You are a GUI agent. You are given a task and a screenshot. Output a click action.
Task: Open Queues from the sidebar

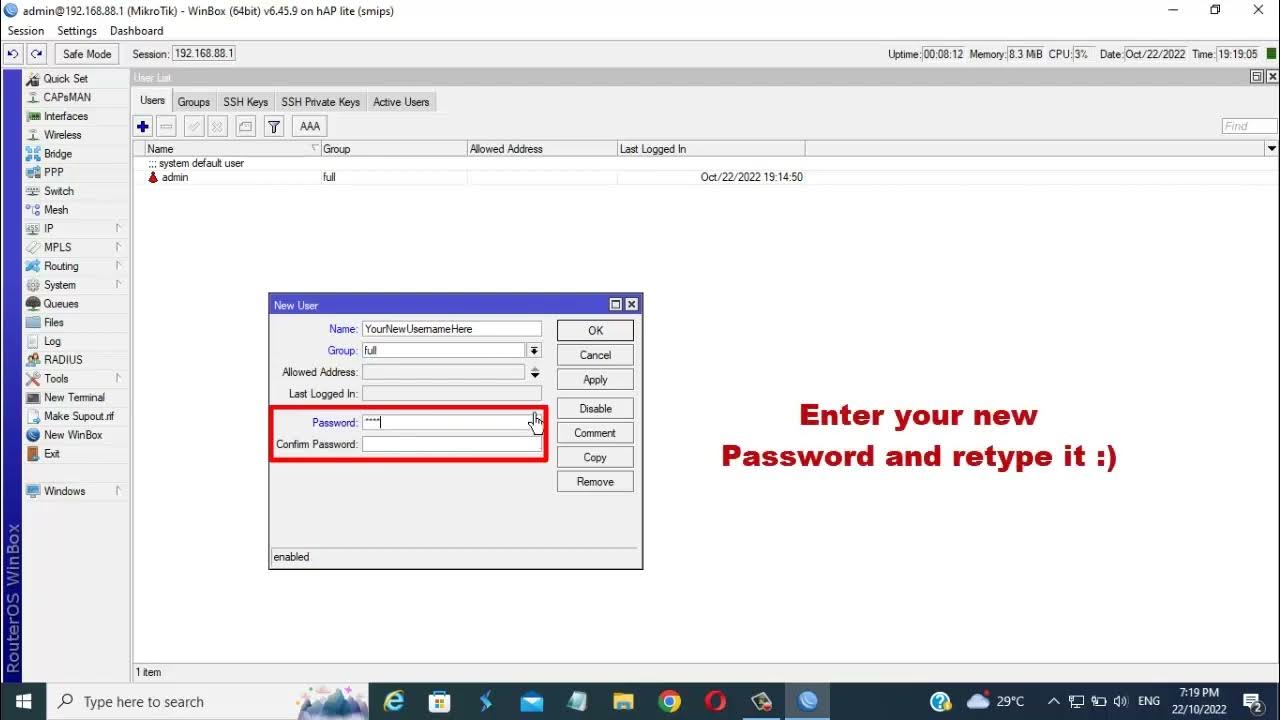[60, 304]
